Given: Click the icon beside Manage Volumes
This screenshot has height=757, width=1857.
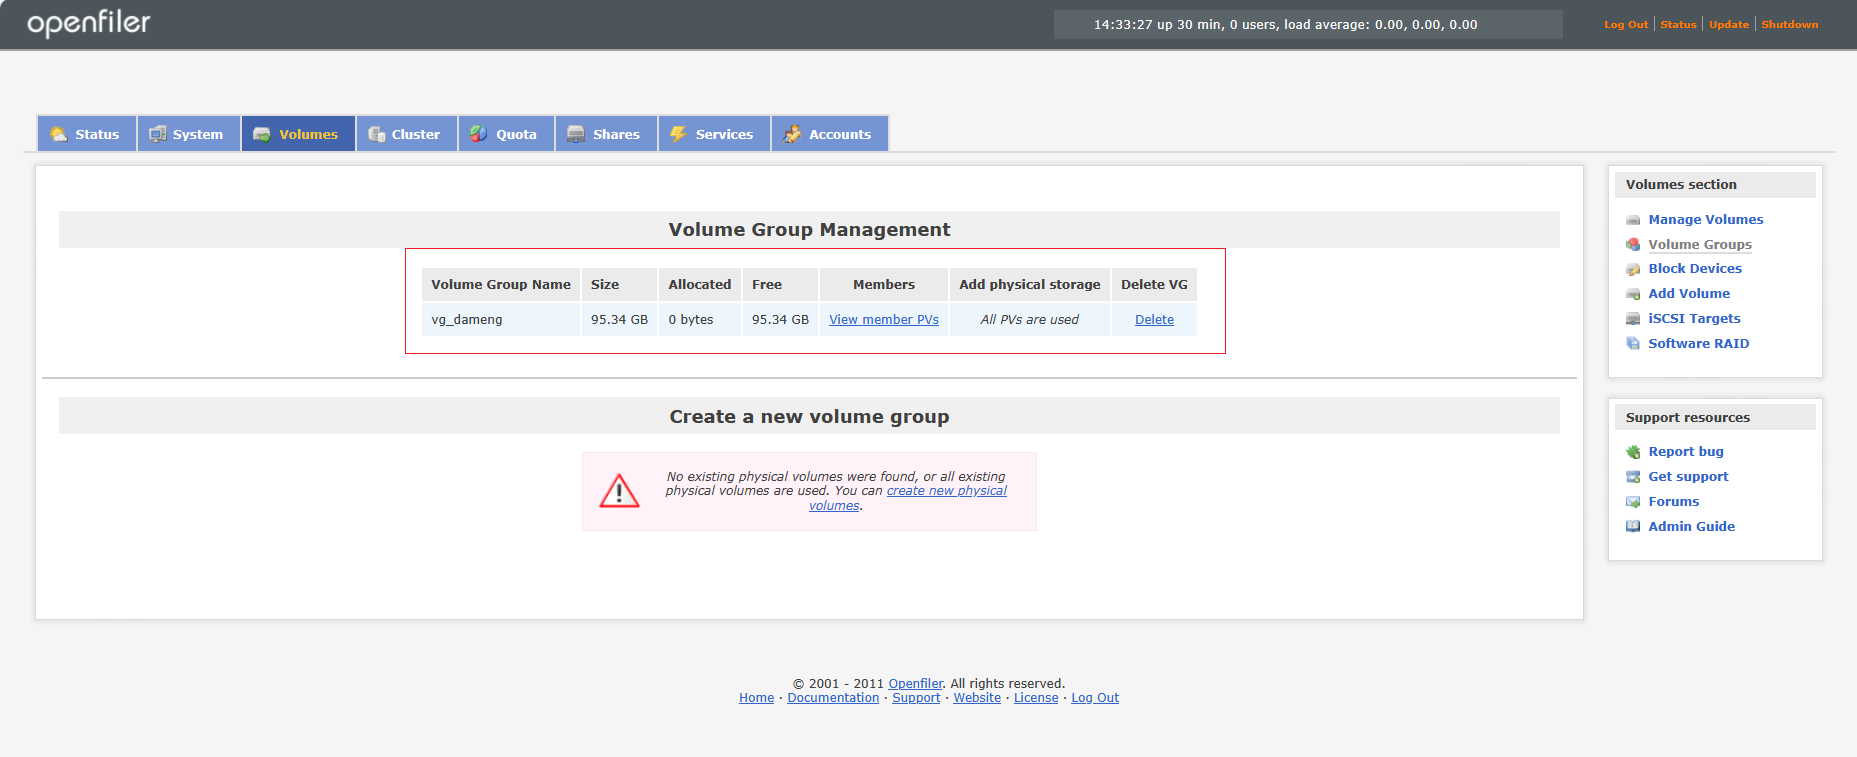Looking at the screenshot, I should point(1633,220).
